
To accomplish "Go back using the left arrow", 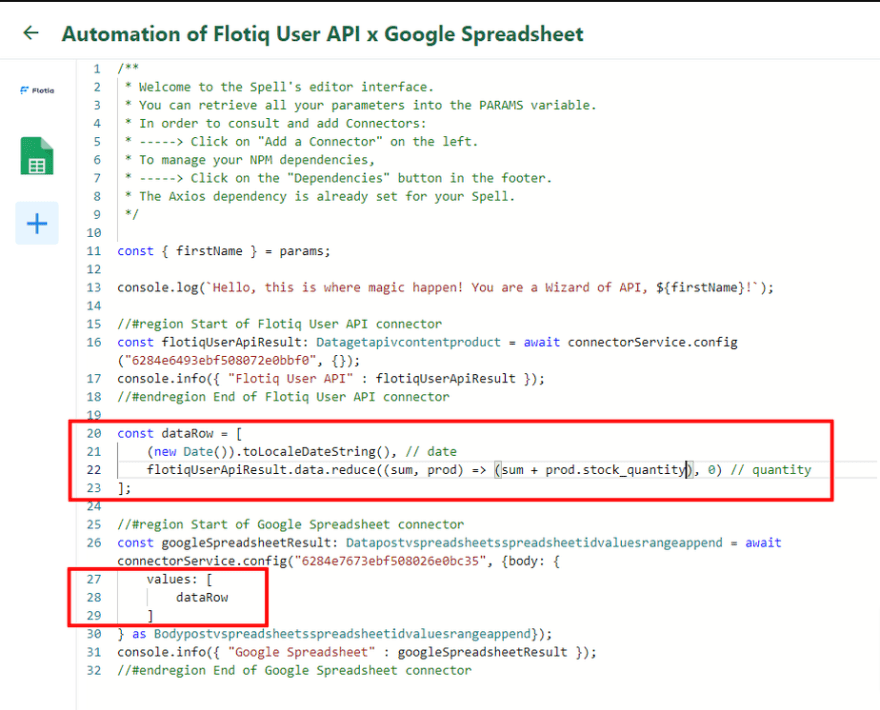I will pos(31,33).
